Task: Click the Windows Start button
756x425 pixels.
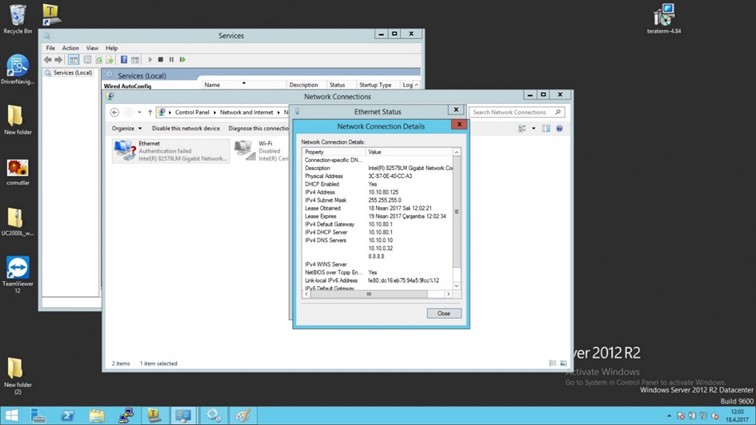Action: [x=11, y=415]
